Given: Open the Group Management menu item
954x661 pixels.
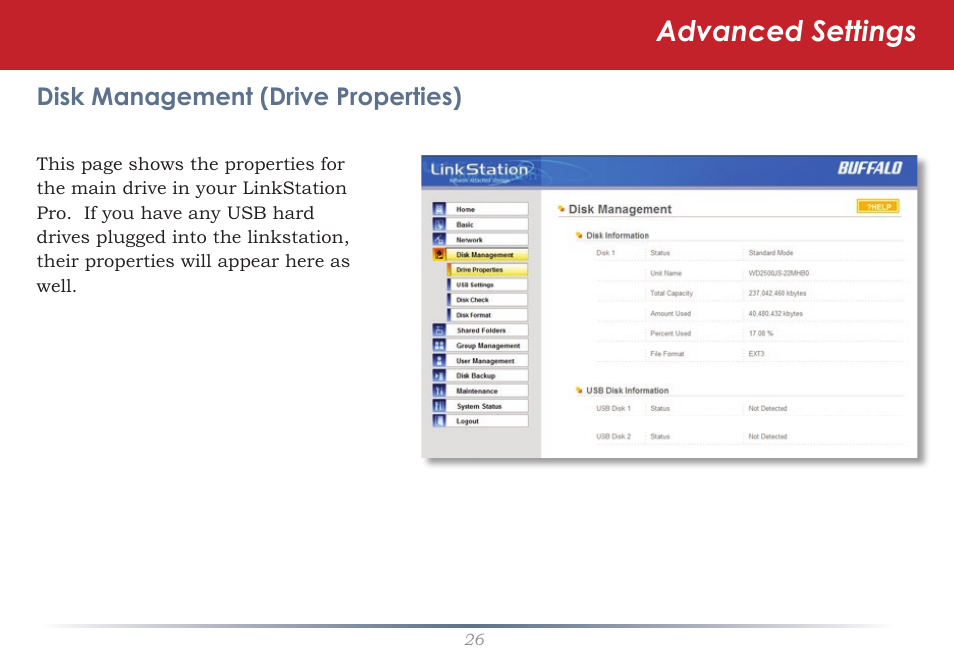Looking at the screenshot, I should click(x=487, y=345).
